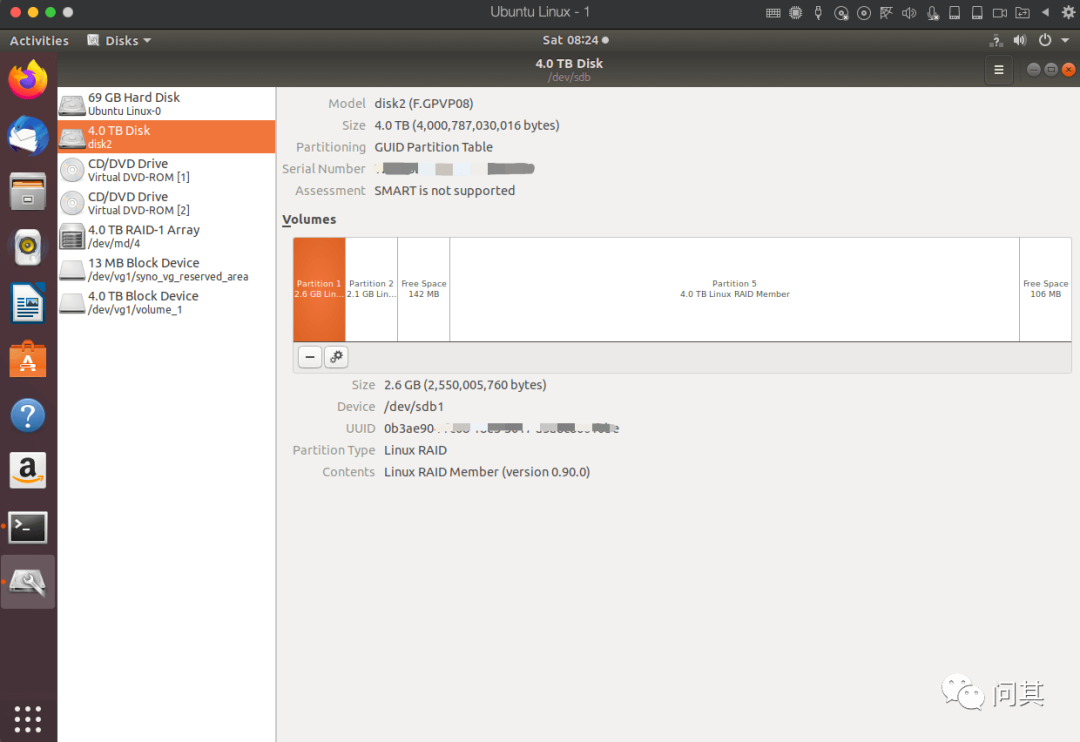Click the Ubuntu network status icon
This screenshot has width=1080, height=742.
tap(996, 40)
